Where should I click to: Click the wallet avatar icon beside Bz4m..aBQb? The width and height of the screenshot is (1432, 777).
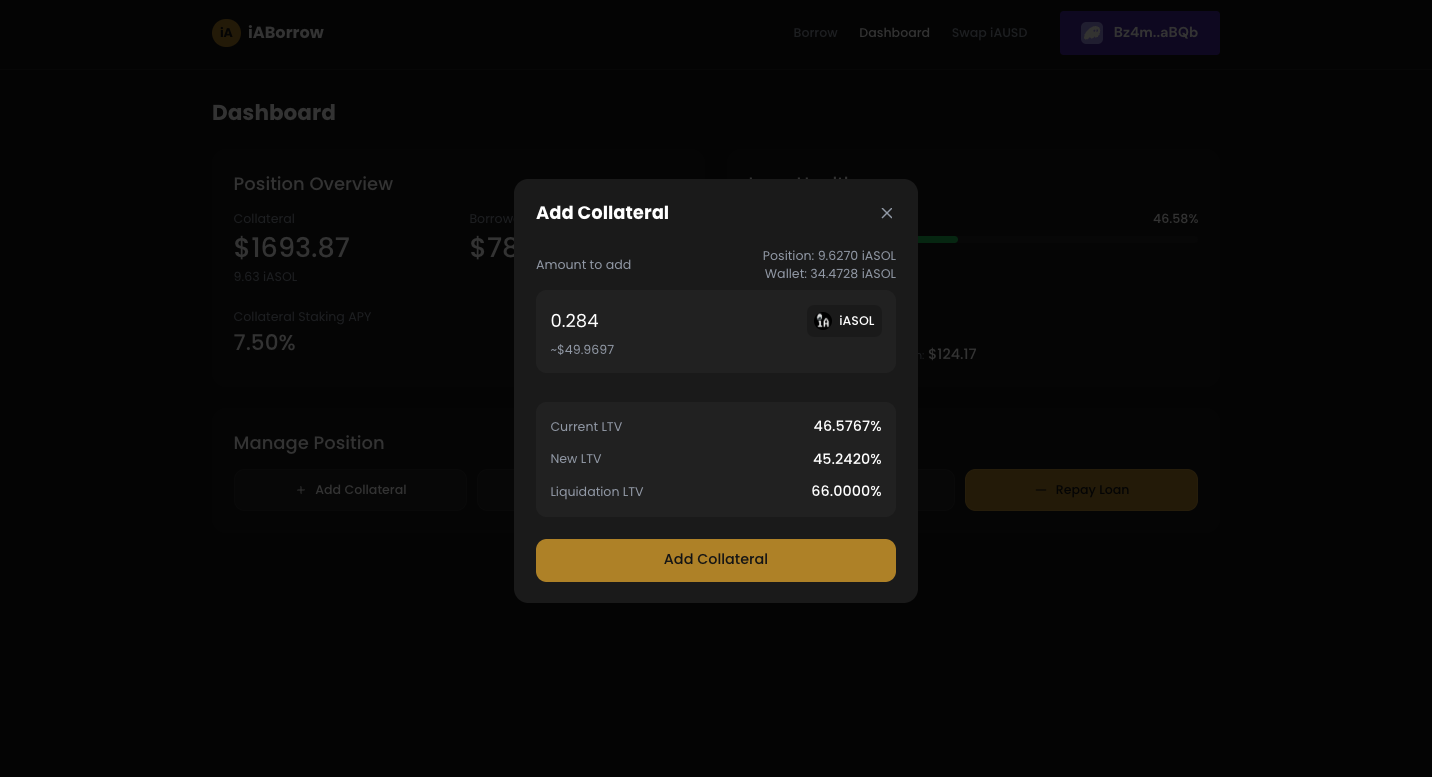click(x=1092, y=33)
